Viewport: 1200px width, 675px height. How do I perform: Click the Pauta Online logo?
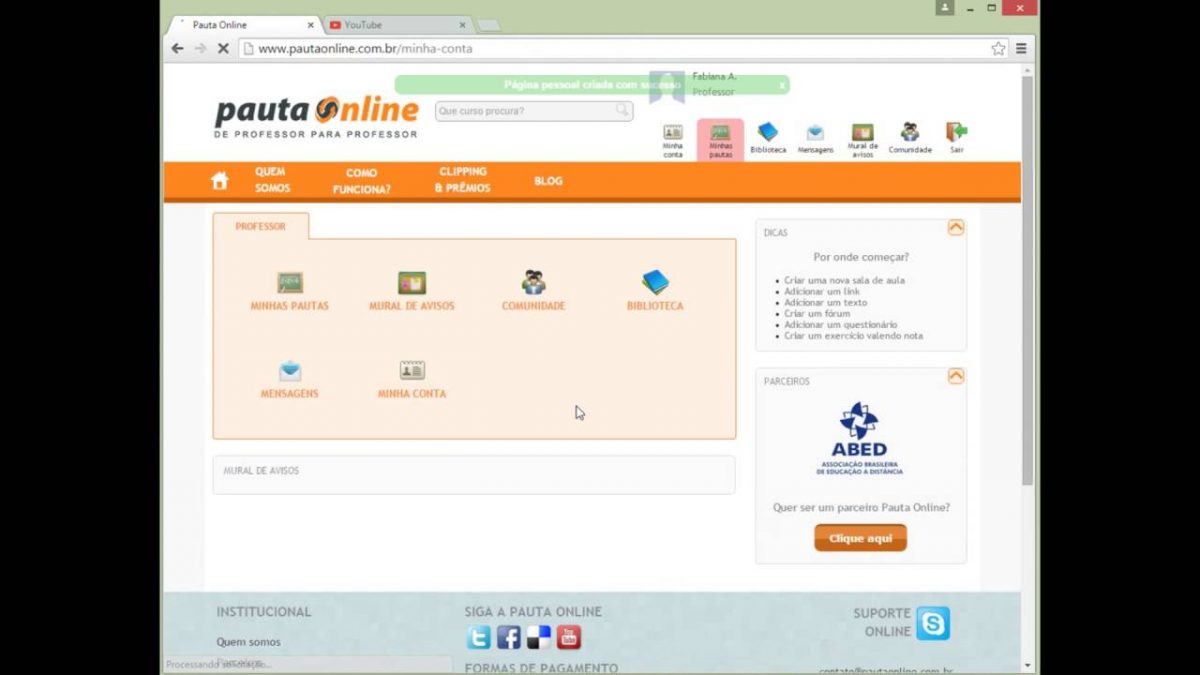coord(315,116)
